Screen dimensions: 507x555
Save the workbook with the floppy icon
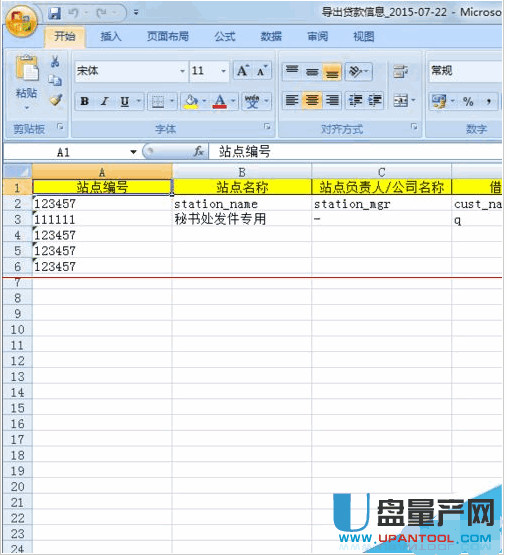click(x=55, y=13)
